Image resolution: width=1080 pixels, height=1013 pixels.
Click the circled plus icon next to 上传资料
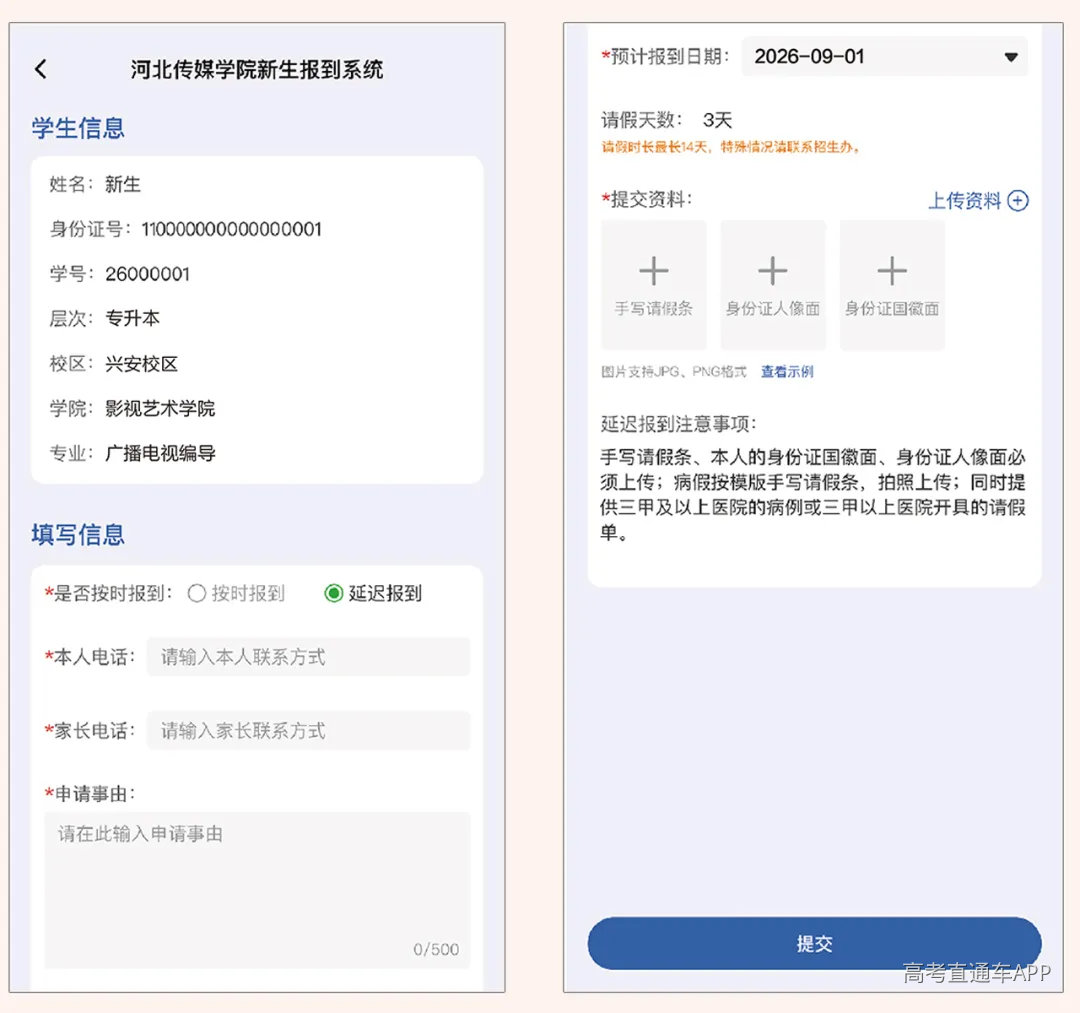[1017, 200]
